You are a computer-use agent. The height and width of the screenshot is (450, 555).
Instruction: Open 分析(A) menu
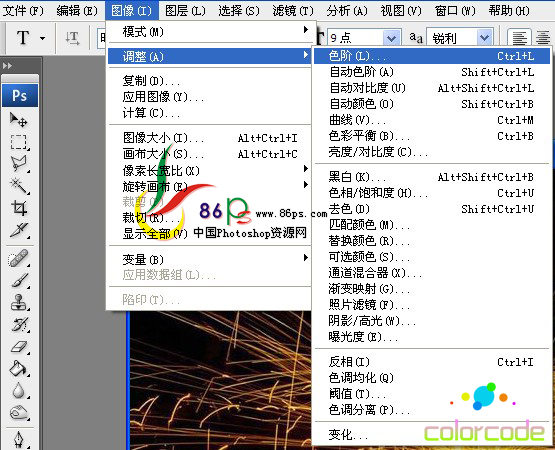(x=347, y=11)
